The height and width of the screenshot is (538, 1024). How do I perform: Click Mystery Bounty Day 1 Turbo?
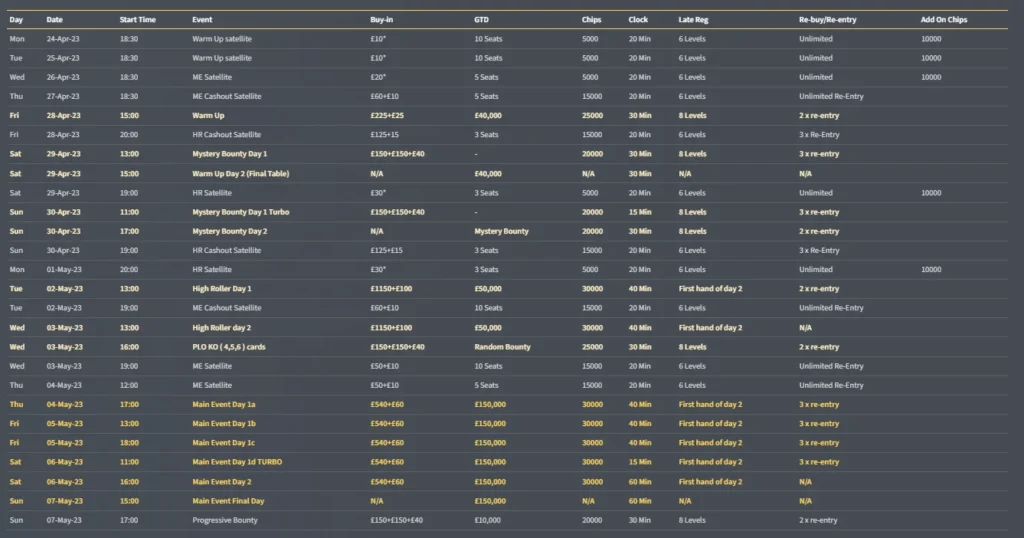pos(237,212)
